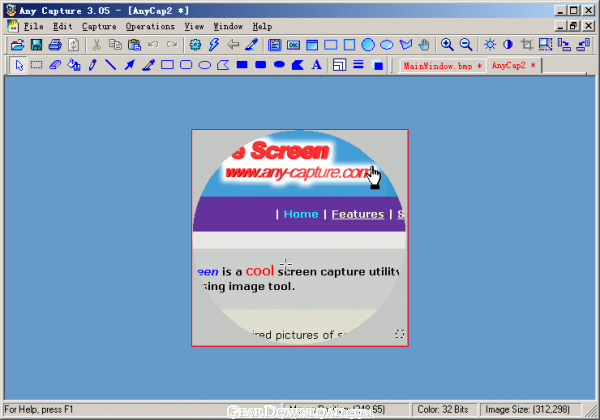Zoom in with magnifier plus

pyautogui.click(x=447, y=45)
